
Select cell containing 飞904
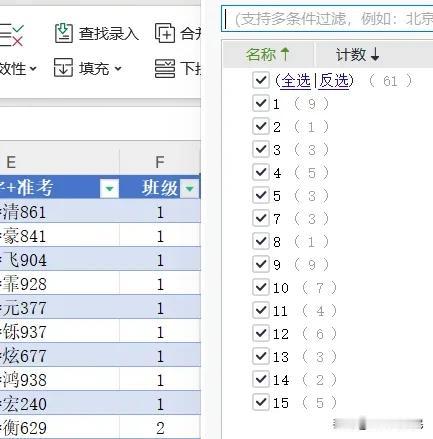[x=60, y=260]
